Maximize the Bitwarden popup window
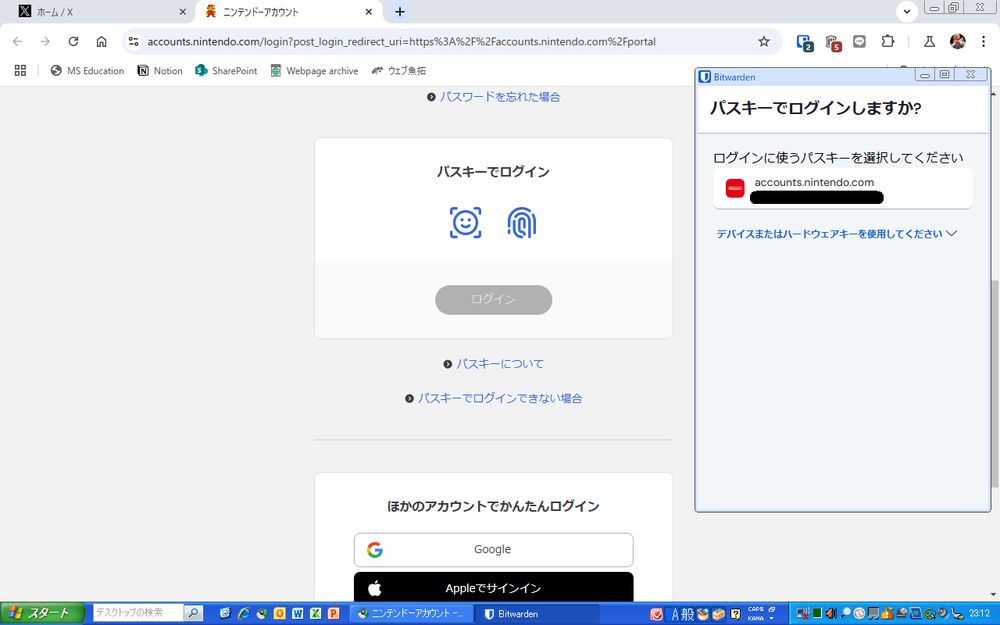This screenshot has width=1000, height=625. (945, 75)
